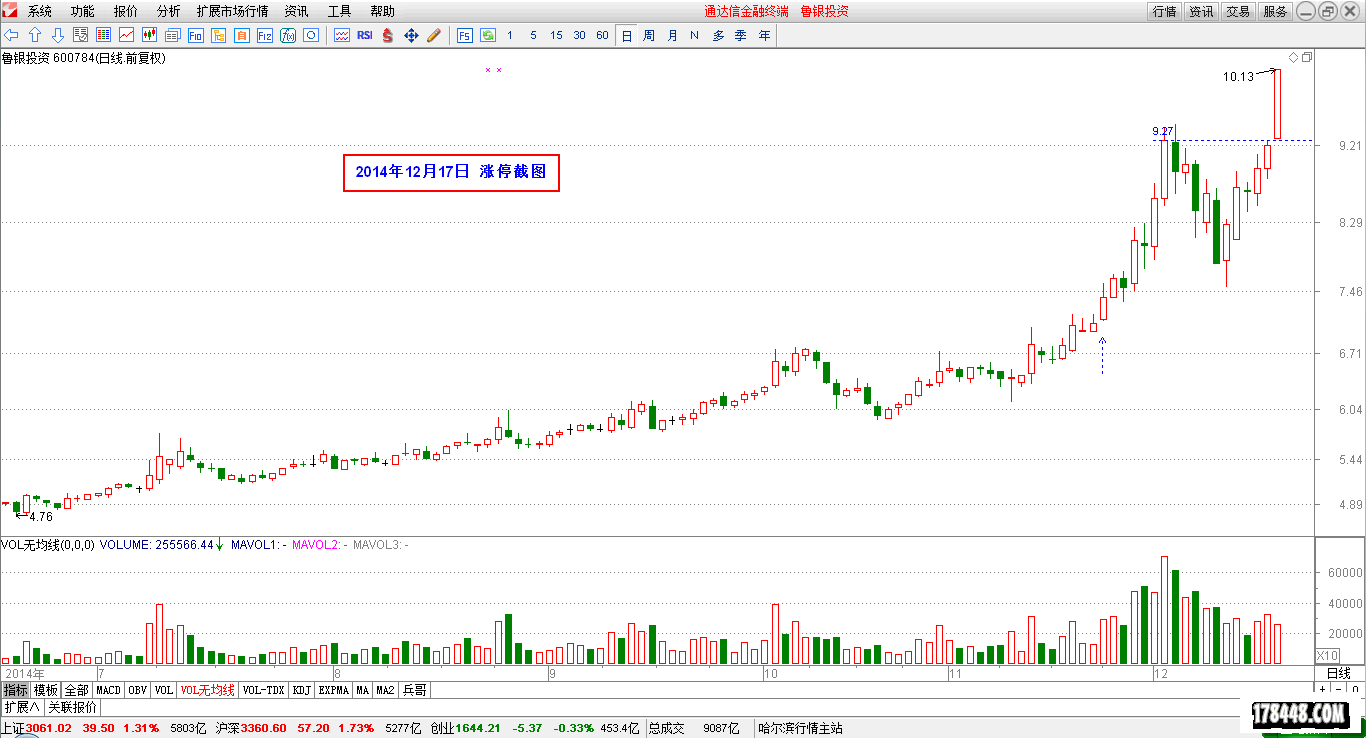Switch to 5-minute period
1366x738 pixels.
point(533,35)
